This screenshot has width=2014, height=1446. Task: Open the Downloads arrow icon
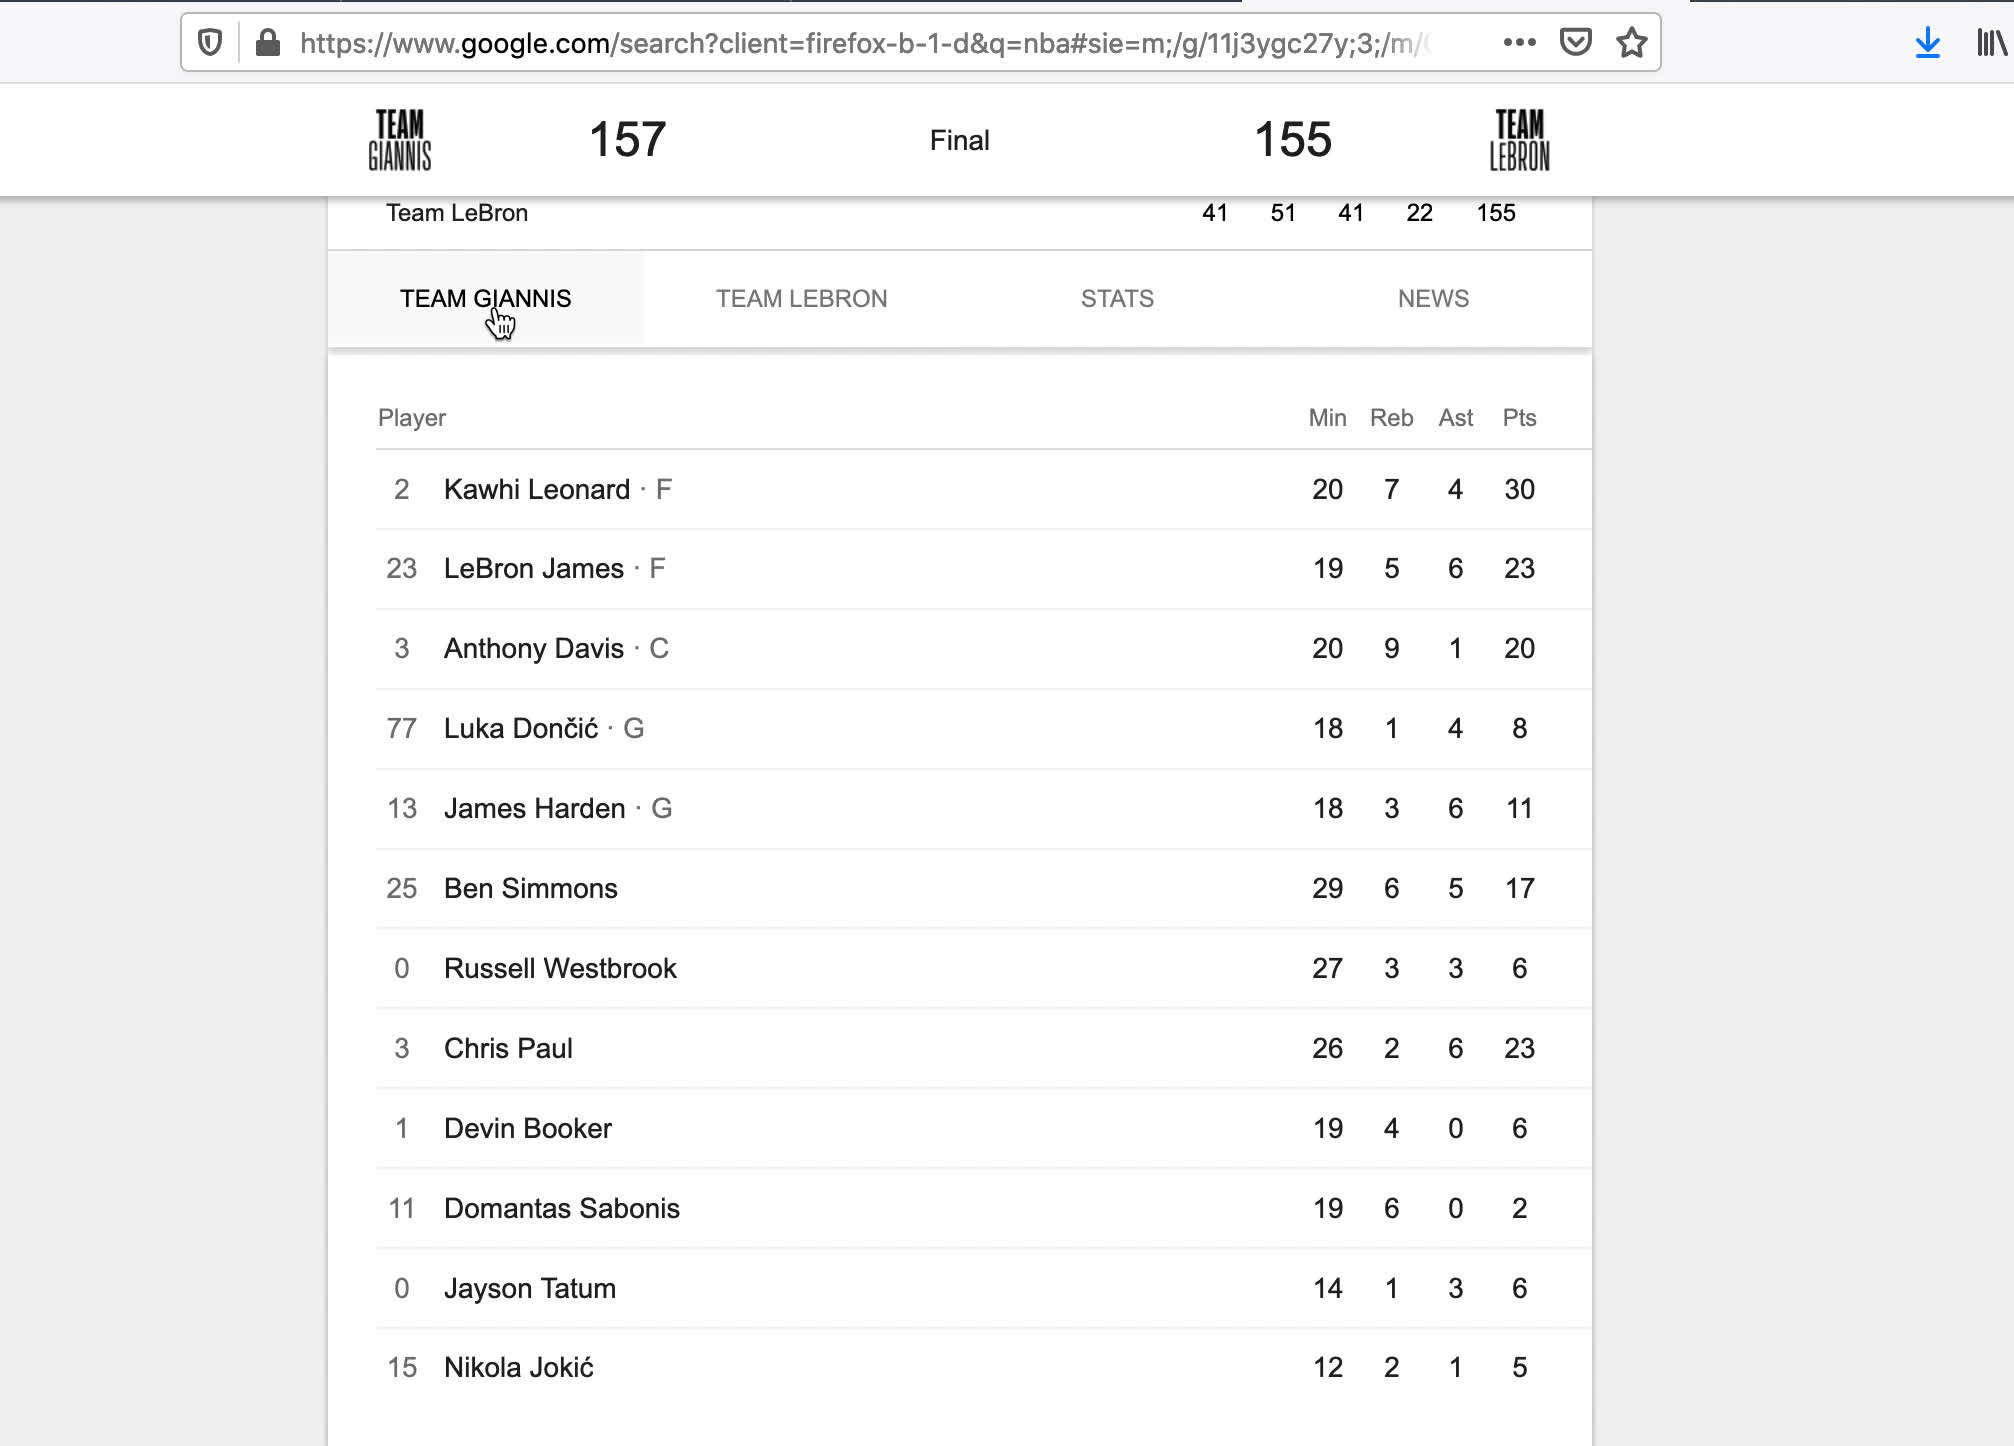click(x=1927, y=43)
